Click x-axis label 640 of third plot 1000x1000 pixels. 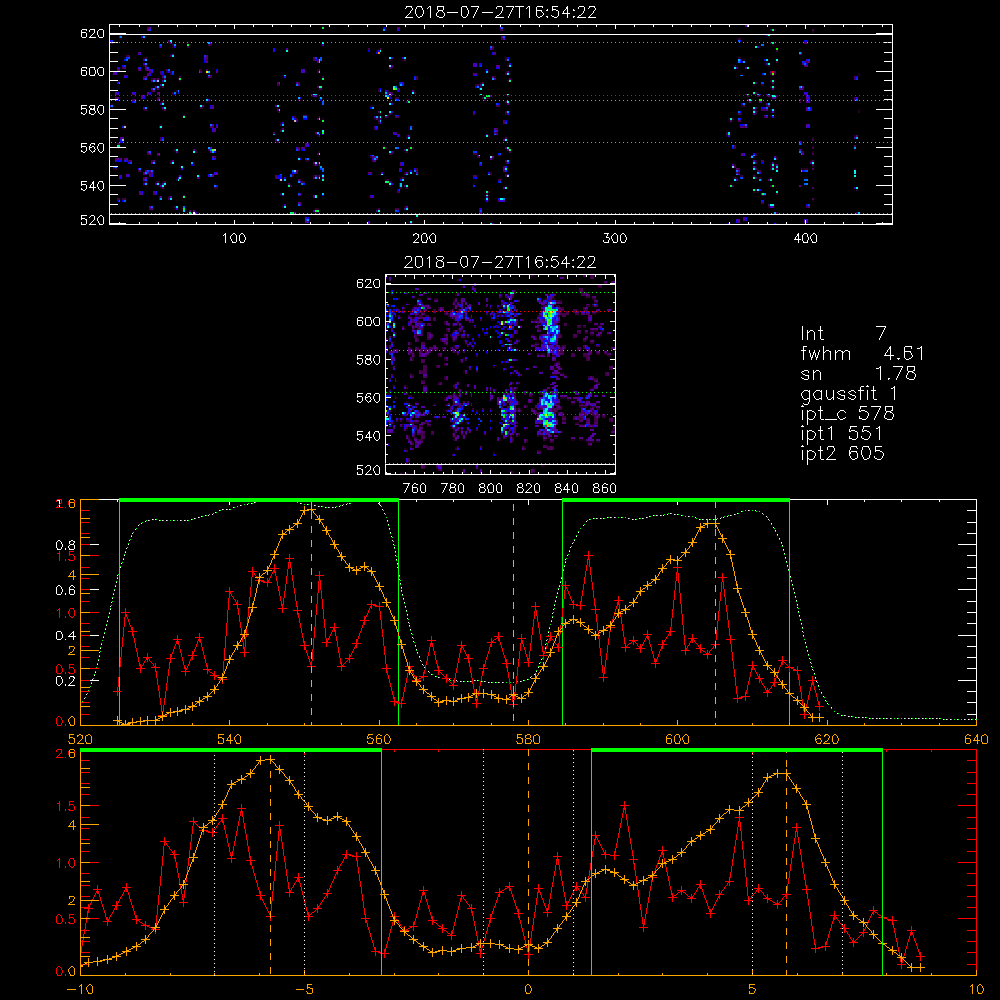(x=976, y=740)
